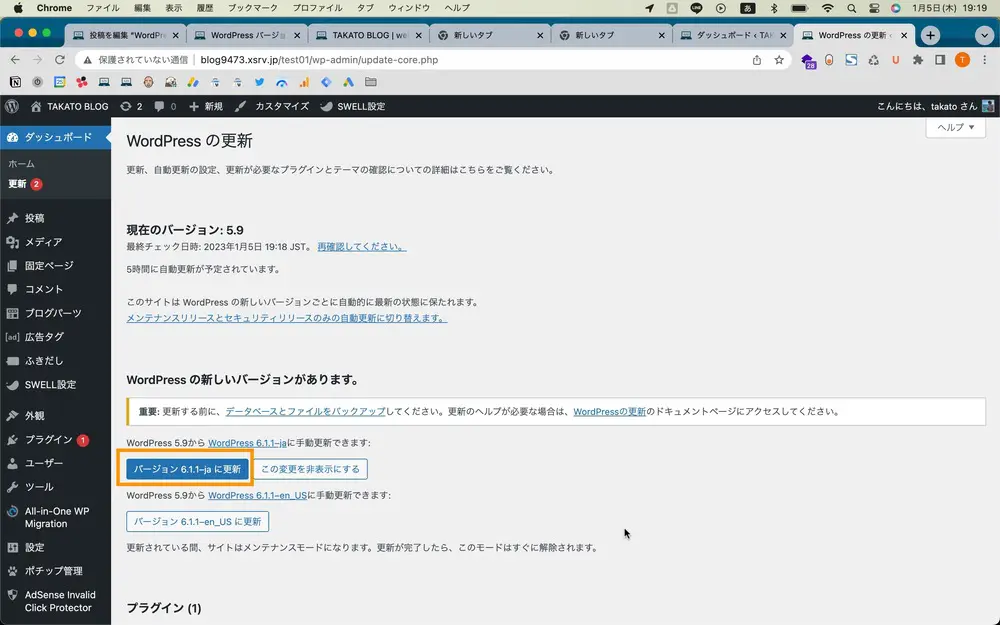
Task: Open 固定ページ in the sidebar
Action: 55,265
